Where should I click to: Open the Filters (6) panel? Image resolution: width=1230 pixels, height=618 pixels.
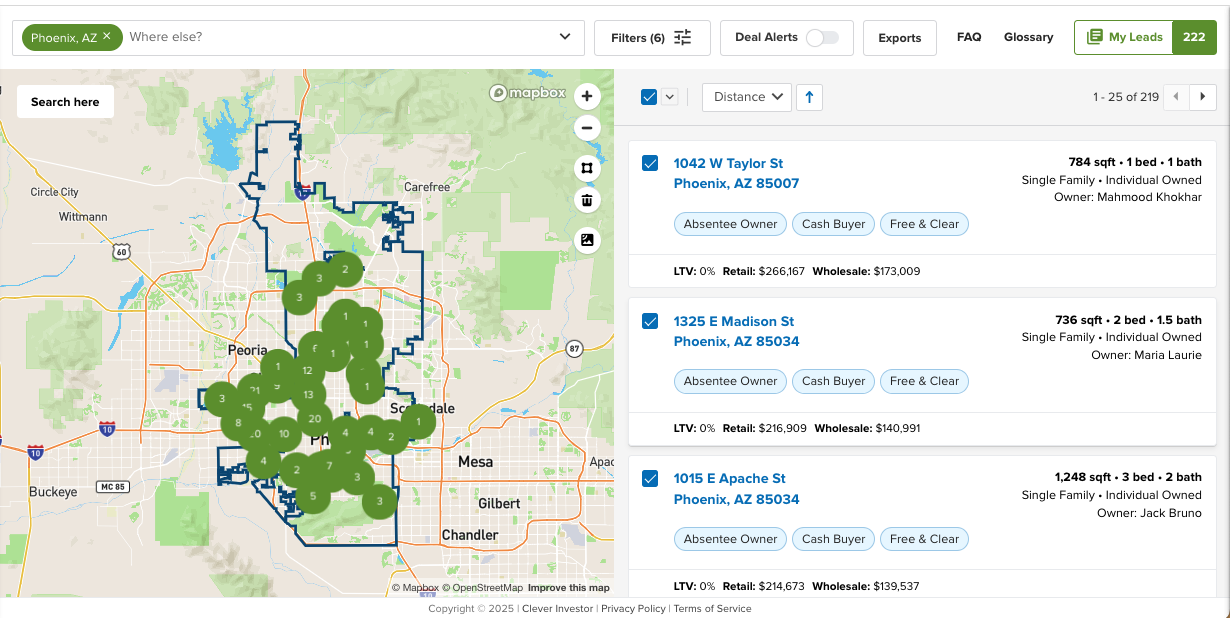[x=652, y=38]
